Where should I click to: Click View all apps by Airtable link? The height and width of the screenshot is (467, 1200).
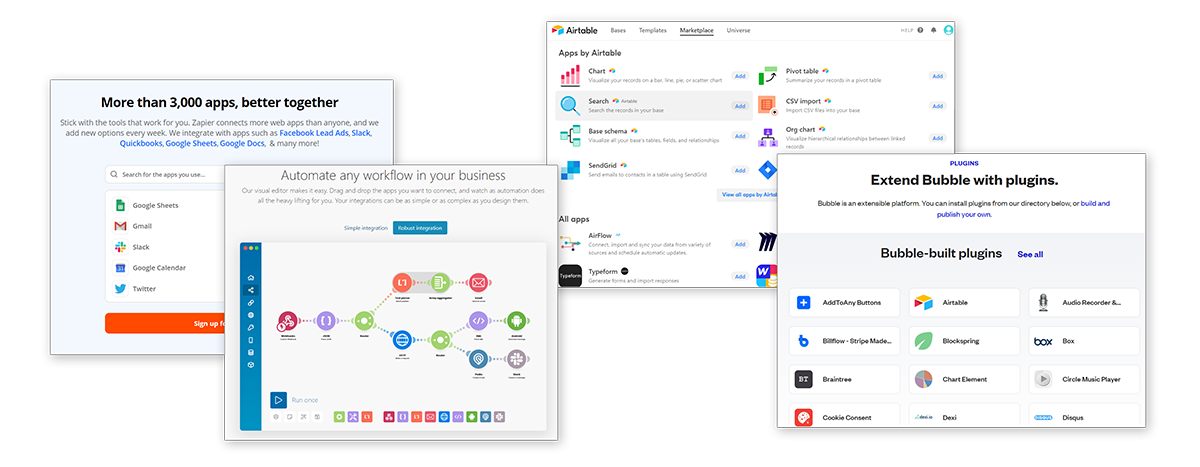[748, 194]
